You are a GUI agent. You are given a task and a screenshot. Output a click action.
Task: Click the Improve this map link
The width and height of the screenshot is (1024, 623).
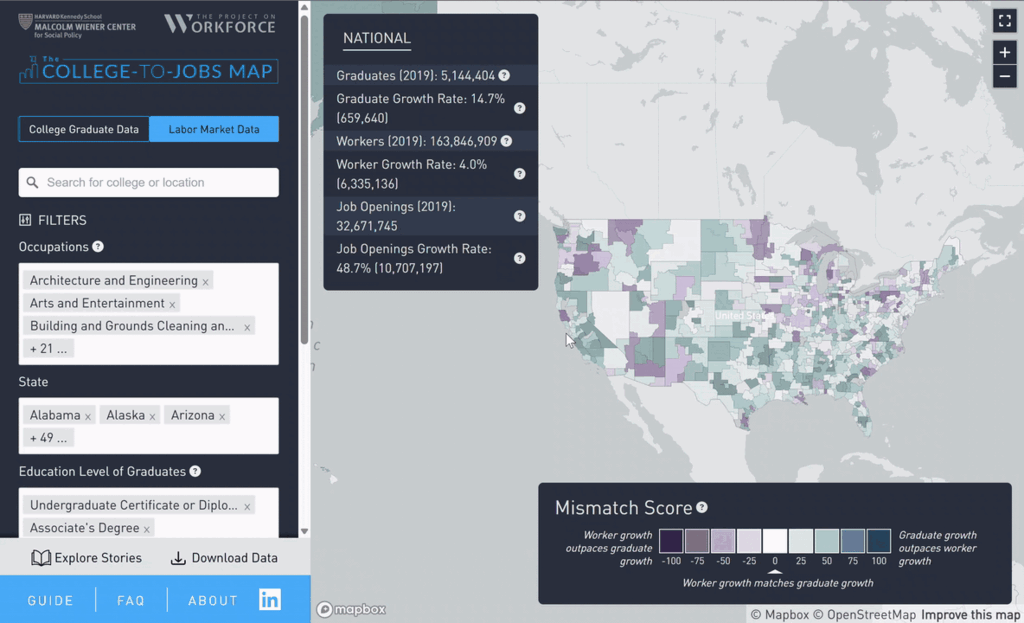971,614
